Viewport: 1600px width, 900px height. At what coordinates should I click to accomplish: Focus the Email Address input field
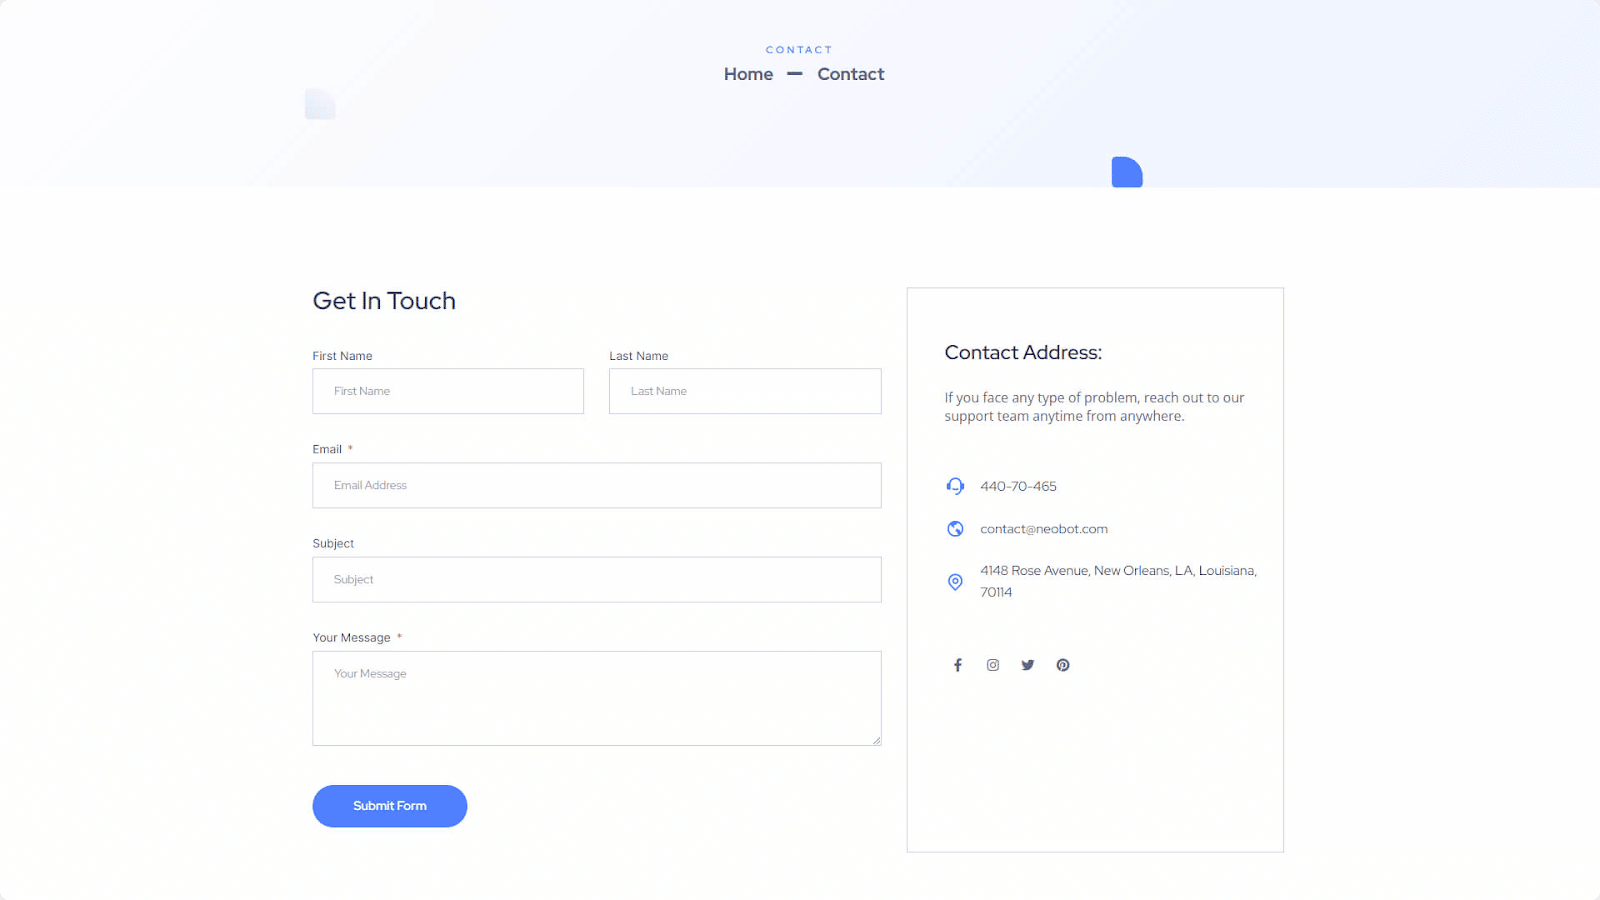coord(597,485)
